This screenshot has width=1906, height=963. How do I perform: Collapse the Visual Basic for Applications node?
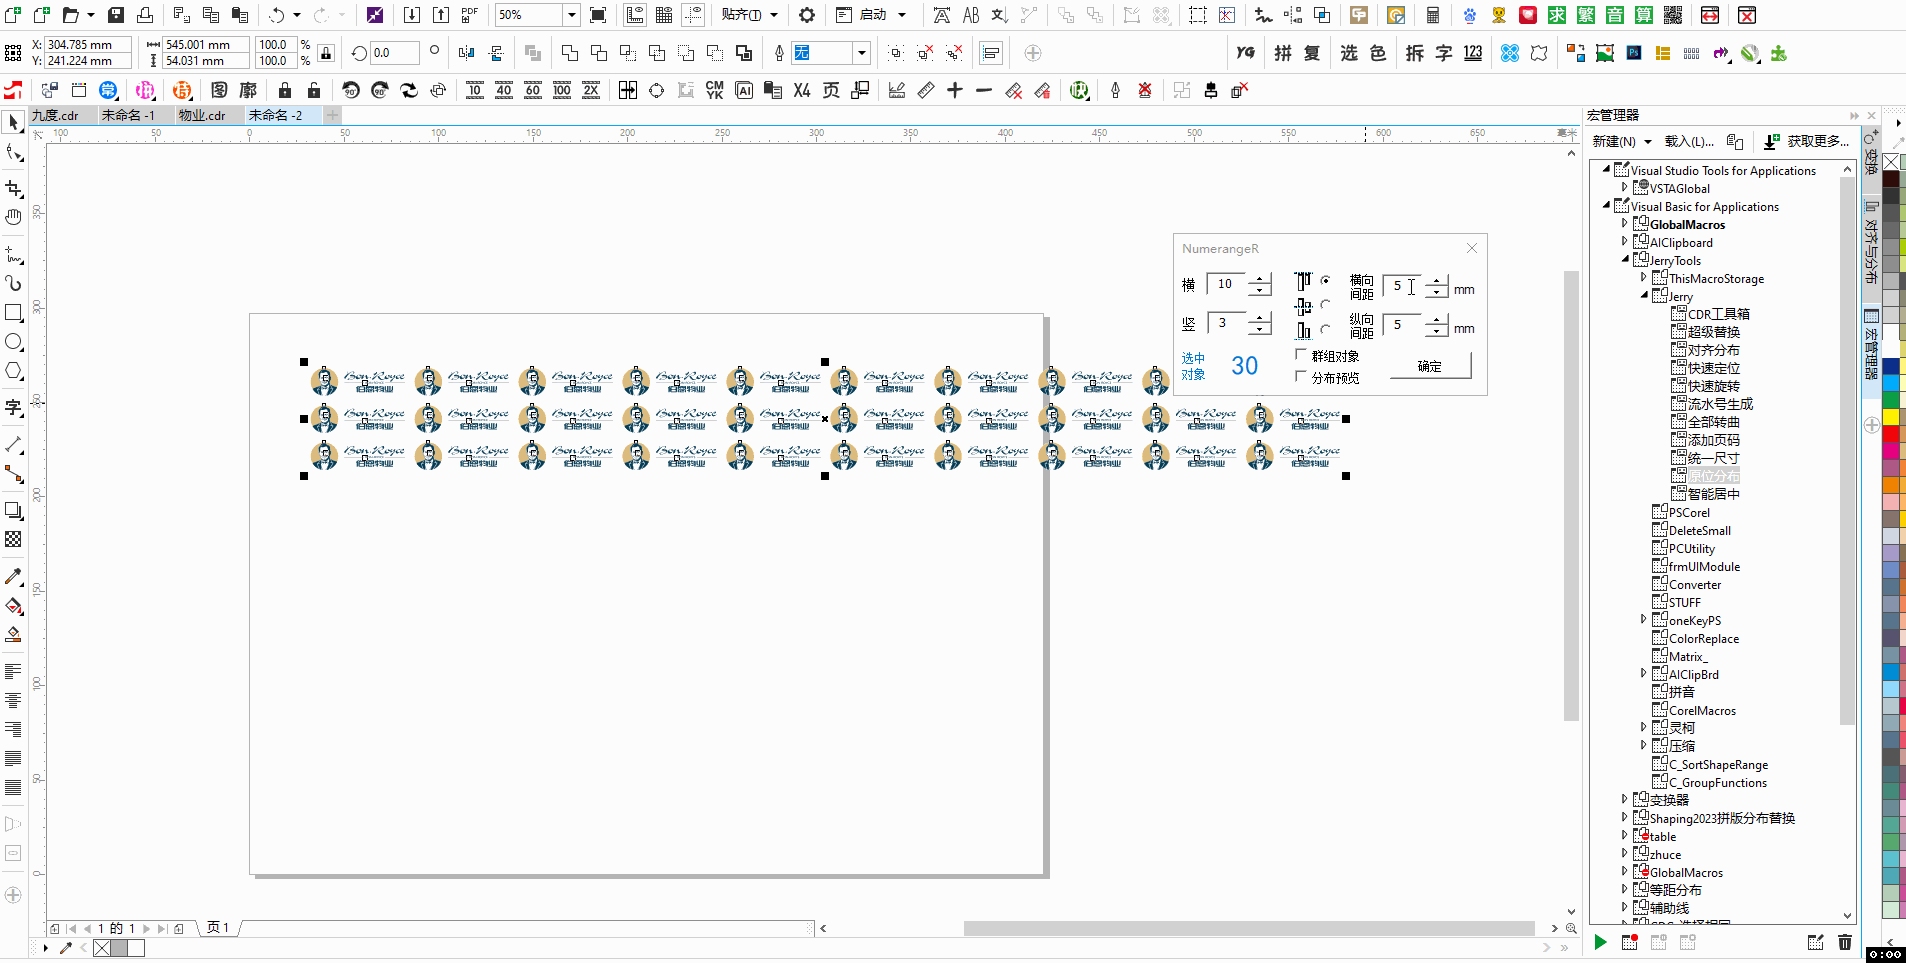(x=1608, y=206)
